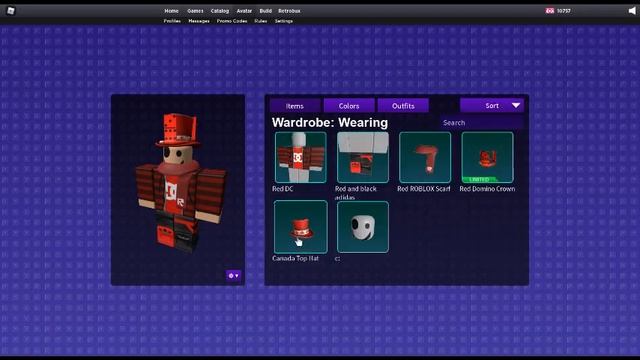
Task: Go to the Profiles link
Action: pos(172,21)
